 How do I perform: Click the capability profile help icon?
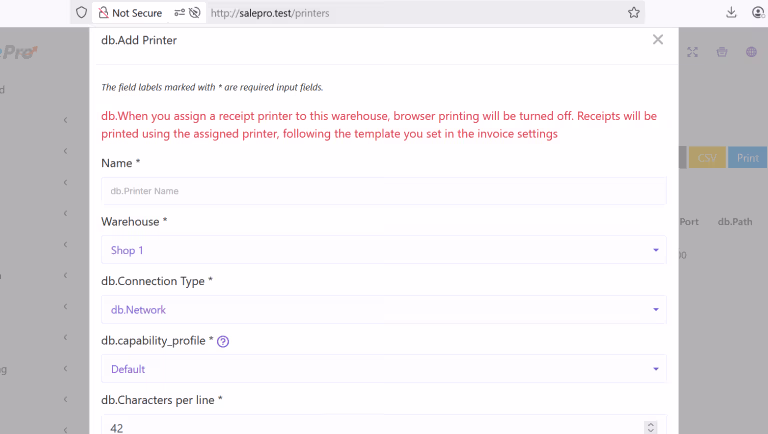(223, 341)
